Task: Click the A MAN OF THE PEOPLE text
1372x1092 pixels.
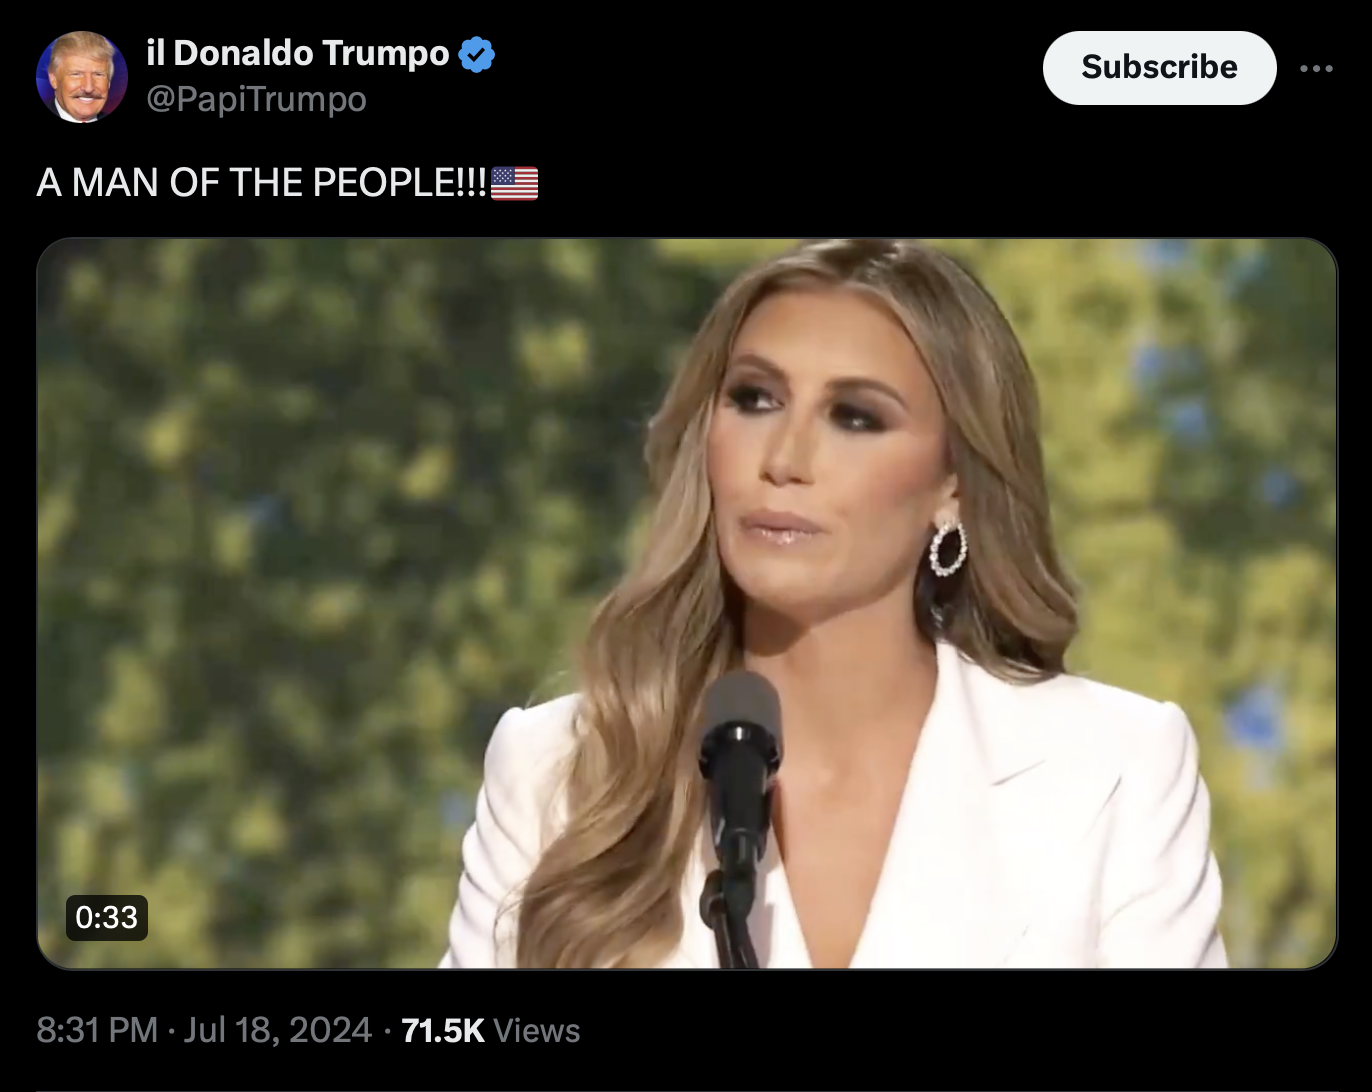Action: pos(262,183)
